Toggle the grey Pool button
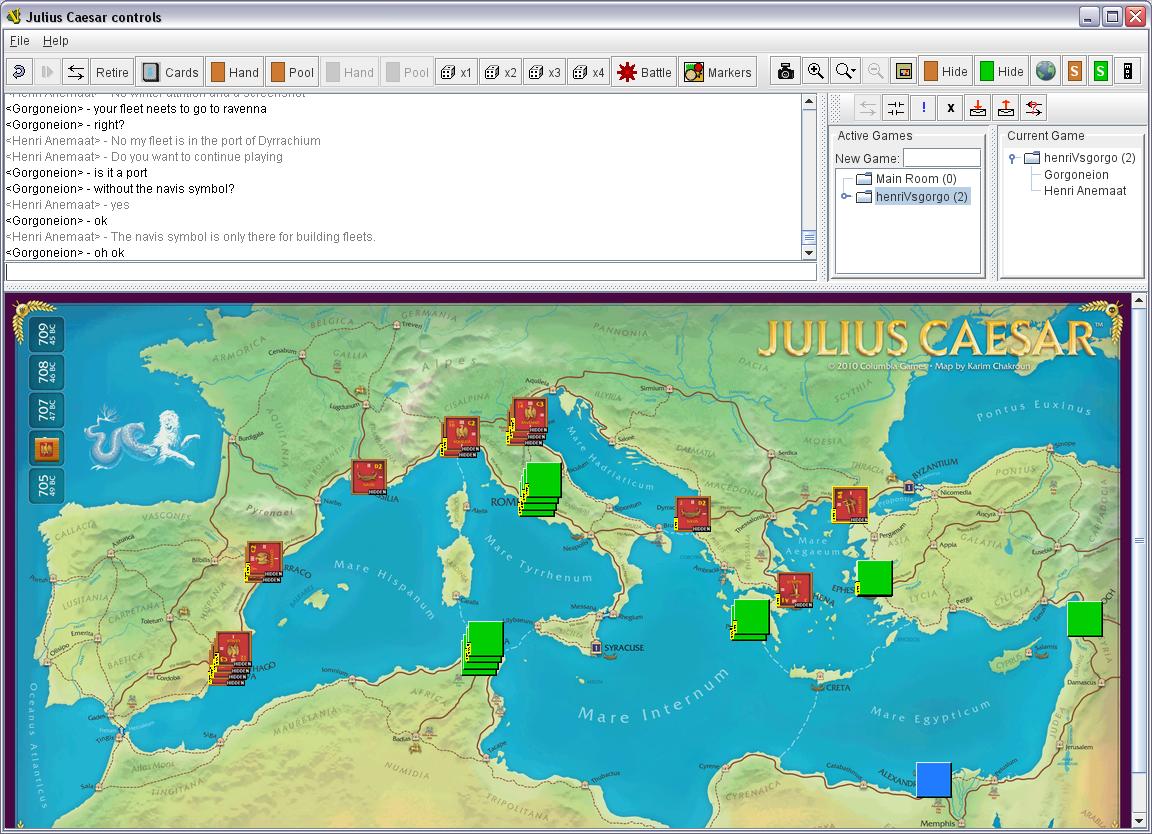Viewport: 1152px width, 834px height. point(408,72)
